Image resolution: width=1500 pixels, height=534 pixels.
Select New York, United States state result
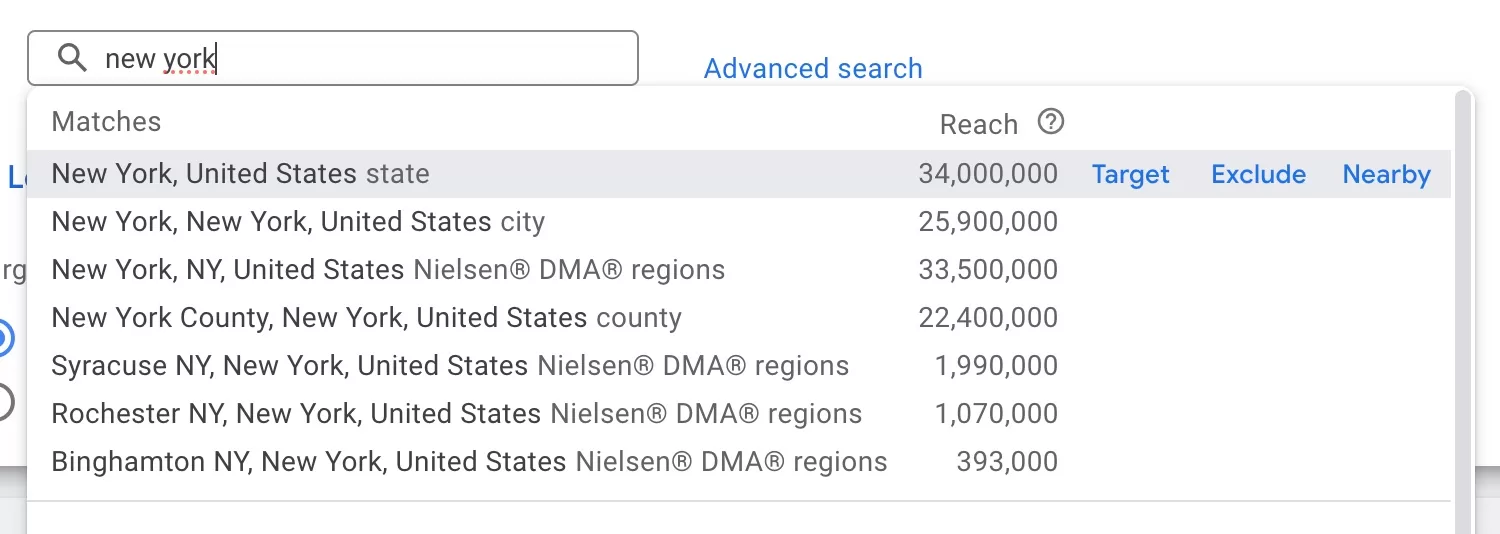[738, 174]
